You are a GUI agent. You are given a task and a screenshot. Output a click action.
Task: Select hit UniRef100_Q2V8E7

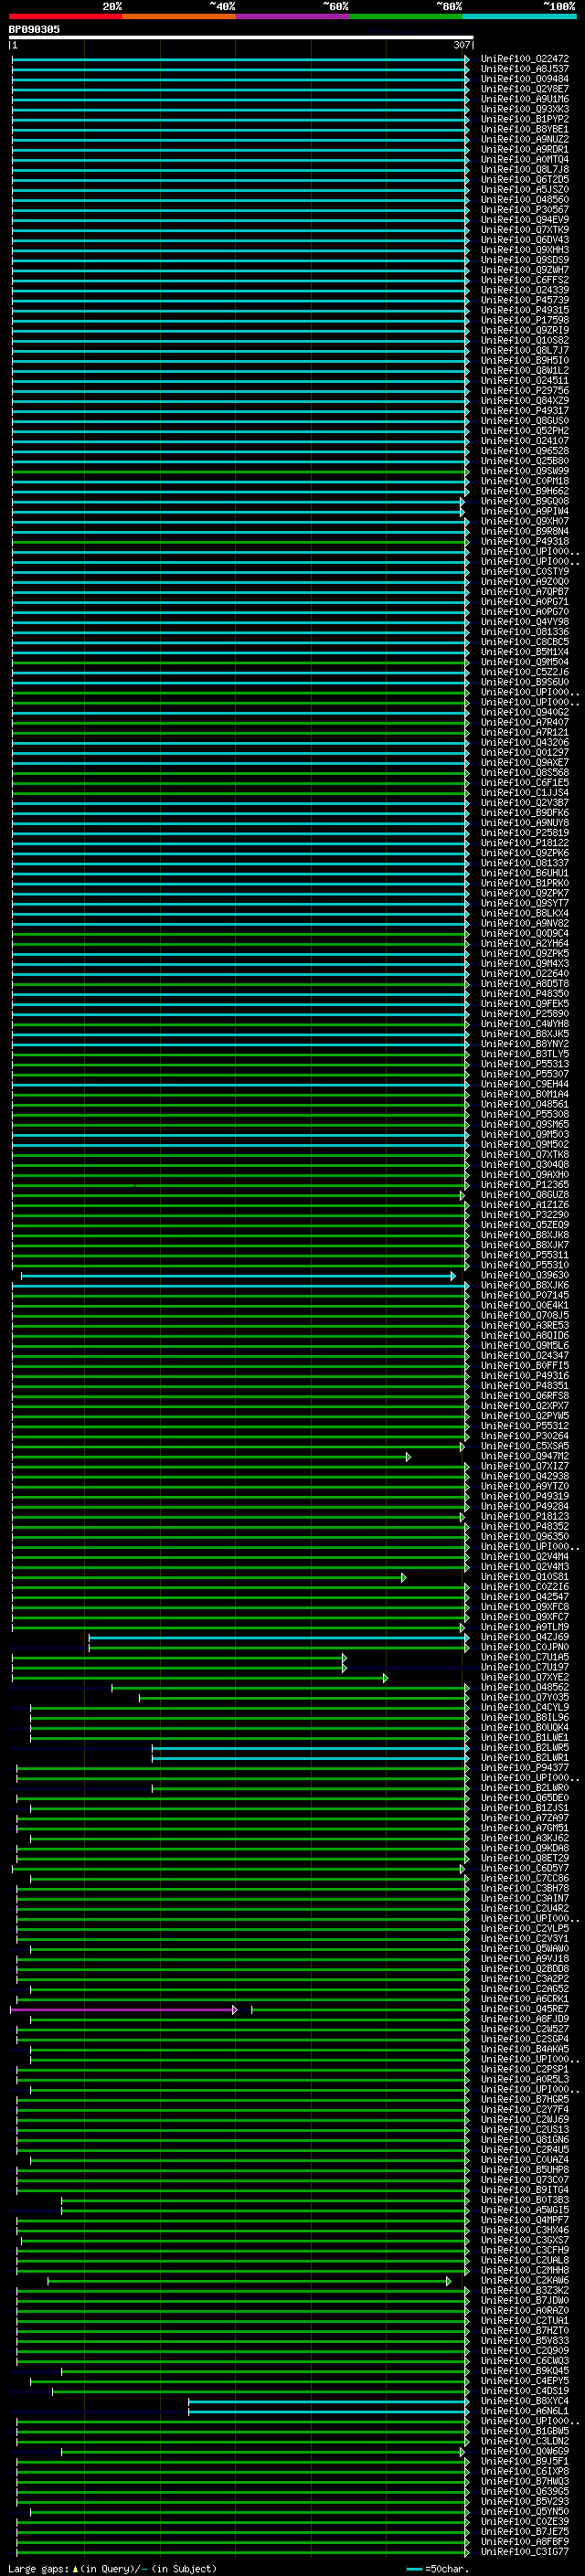[525, 89]
